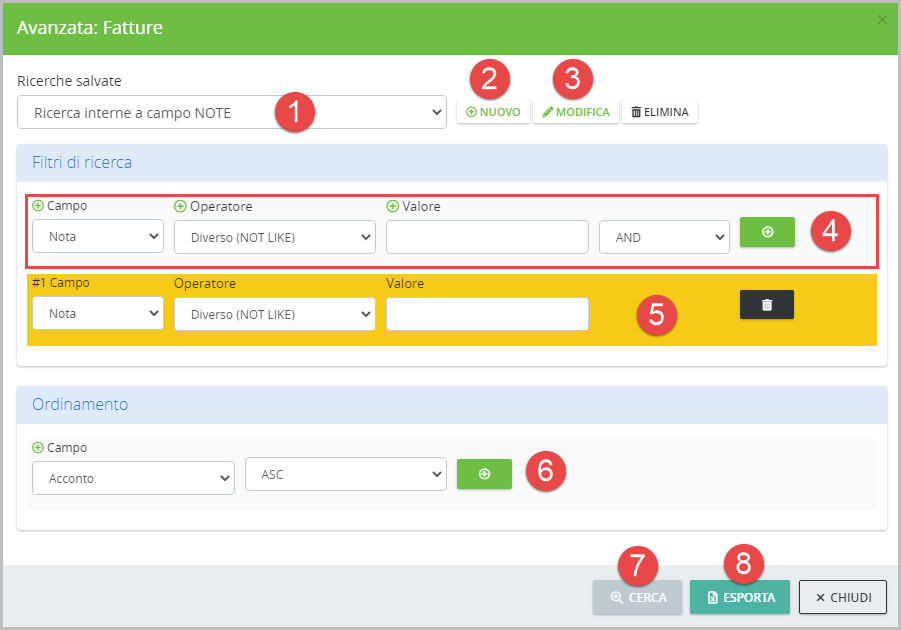Screen dimensions: 901x630
Task: Expand the ASC sort direction dropdown
Action: coord(345,475)
